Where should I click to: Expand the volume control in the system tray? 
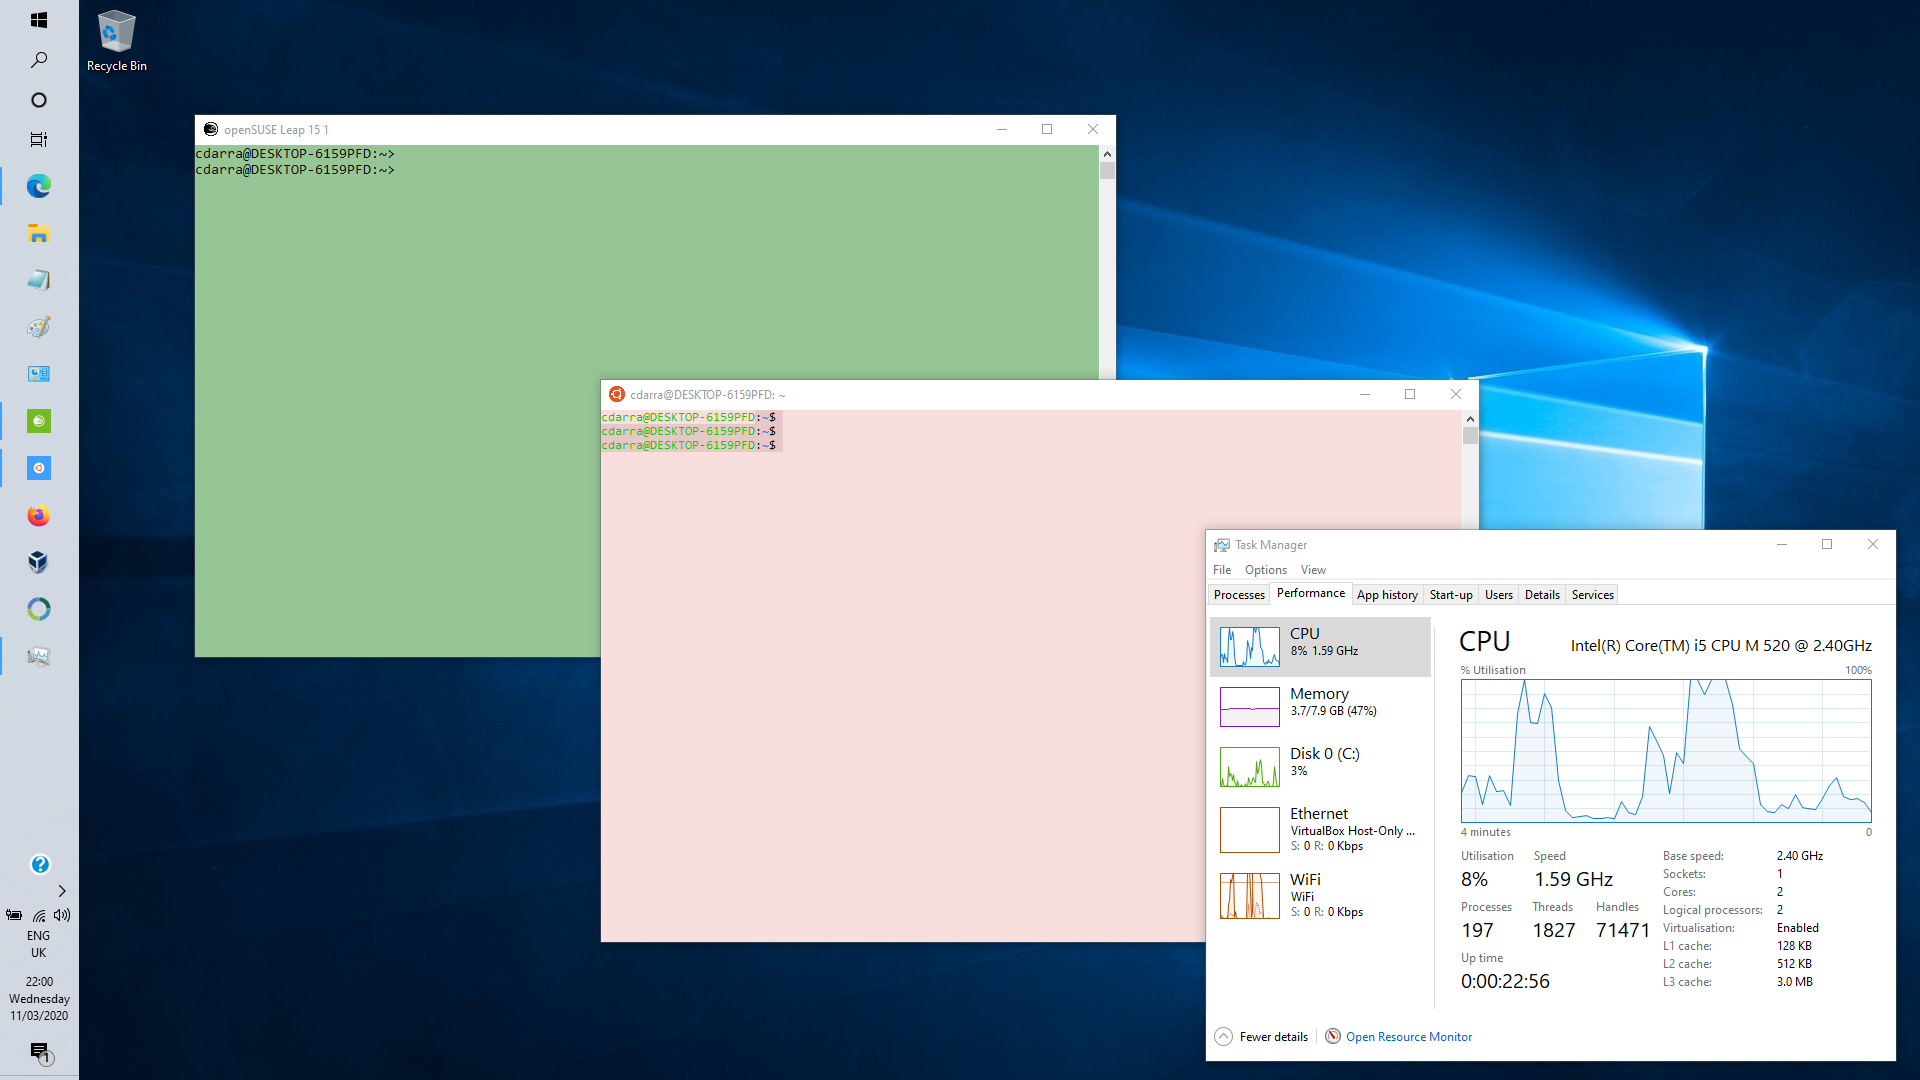tap(61, 915)
